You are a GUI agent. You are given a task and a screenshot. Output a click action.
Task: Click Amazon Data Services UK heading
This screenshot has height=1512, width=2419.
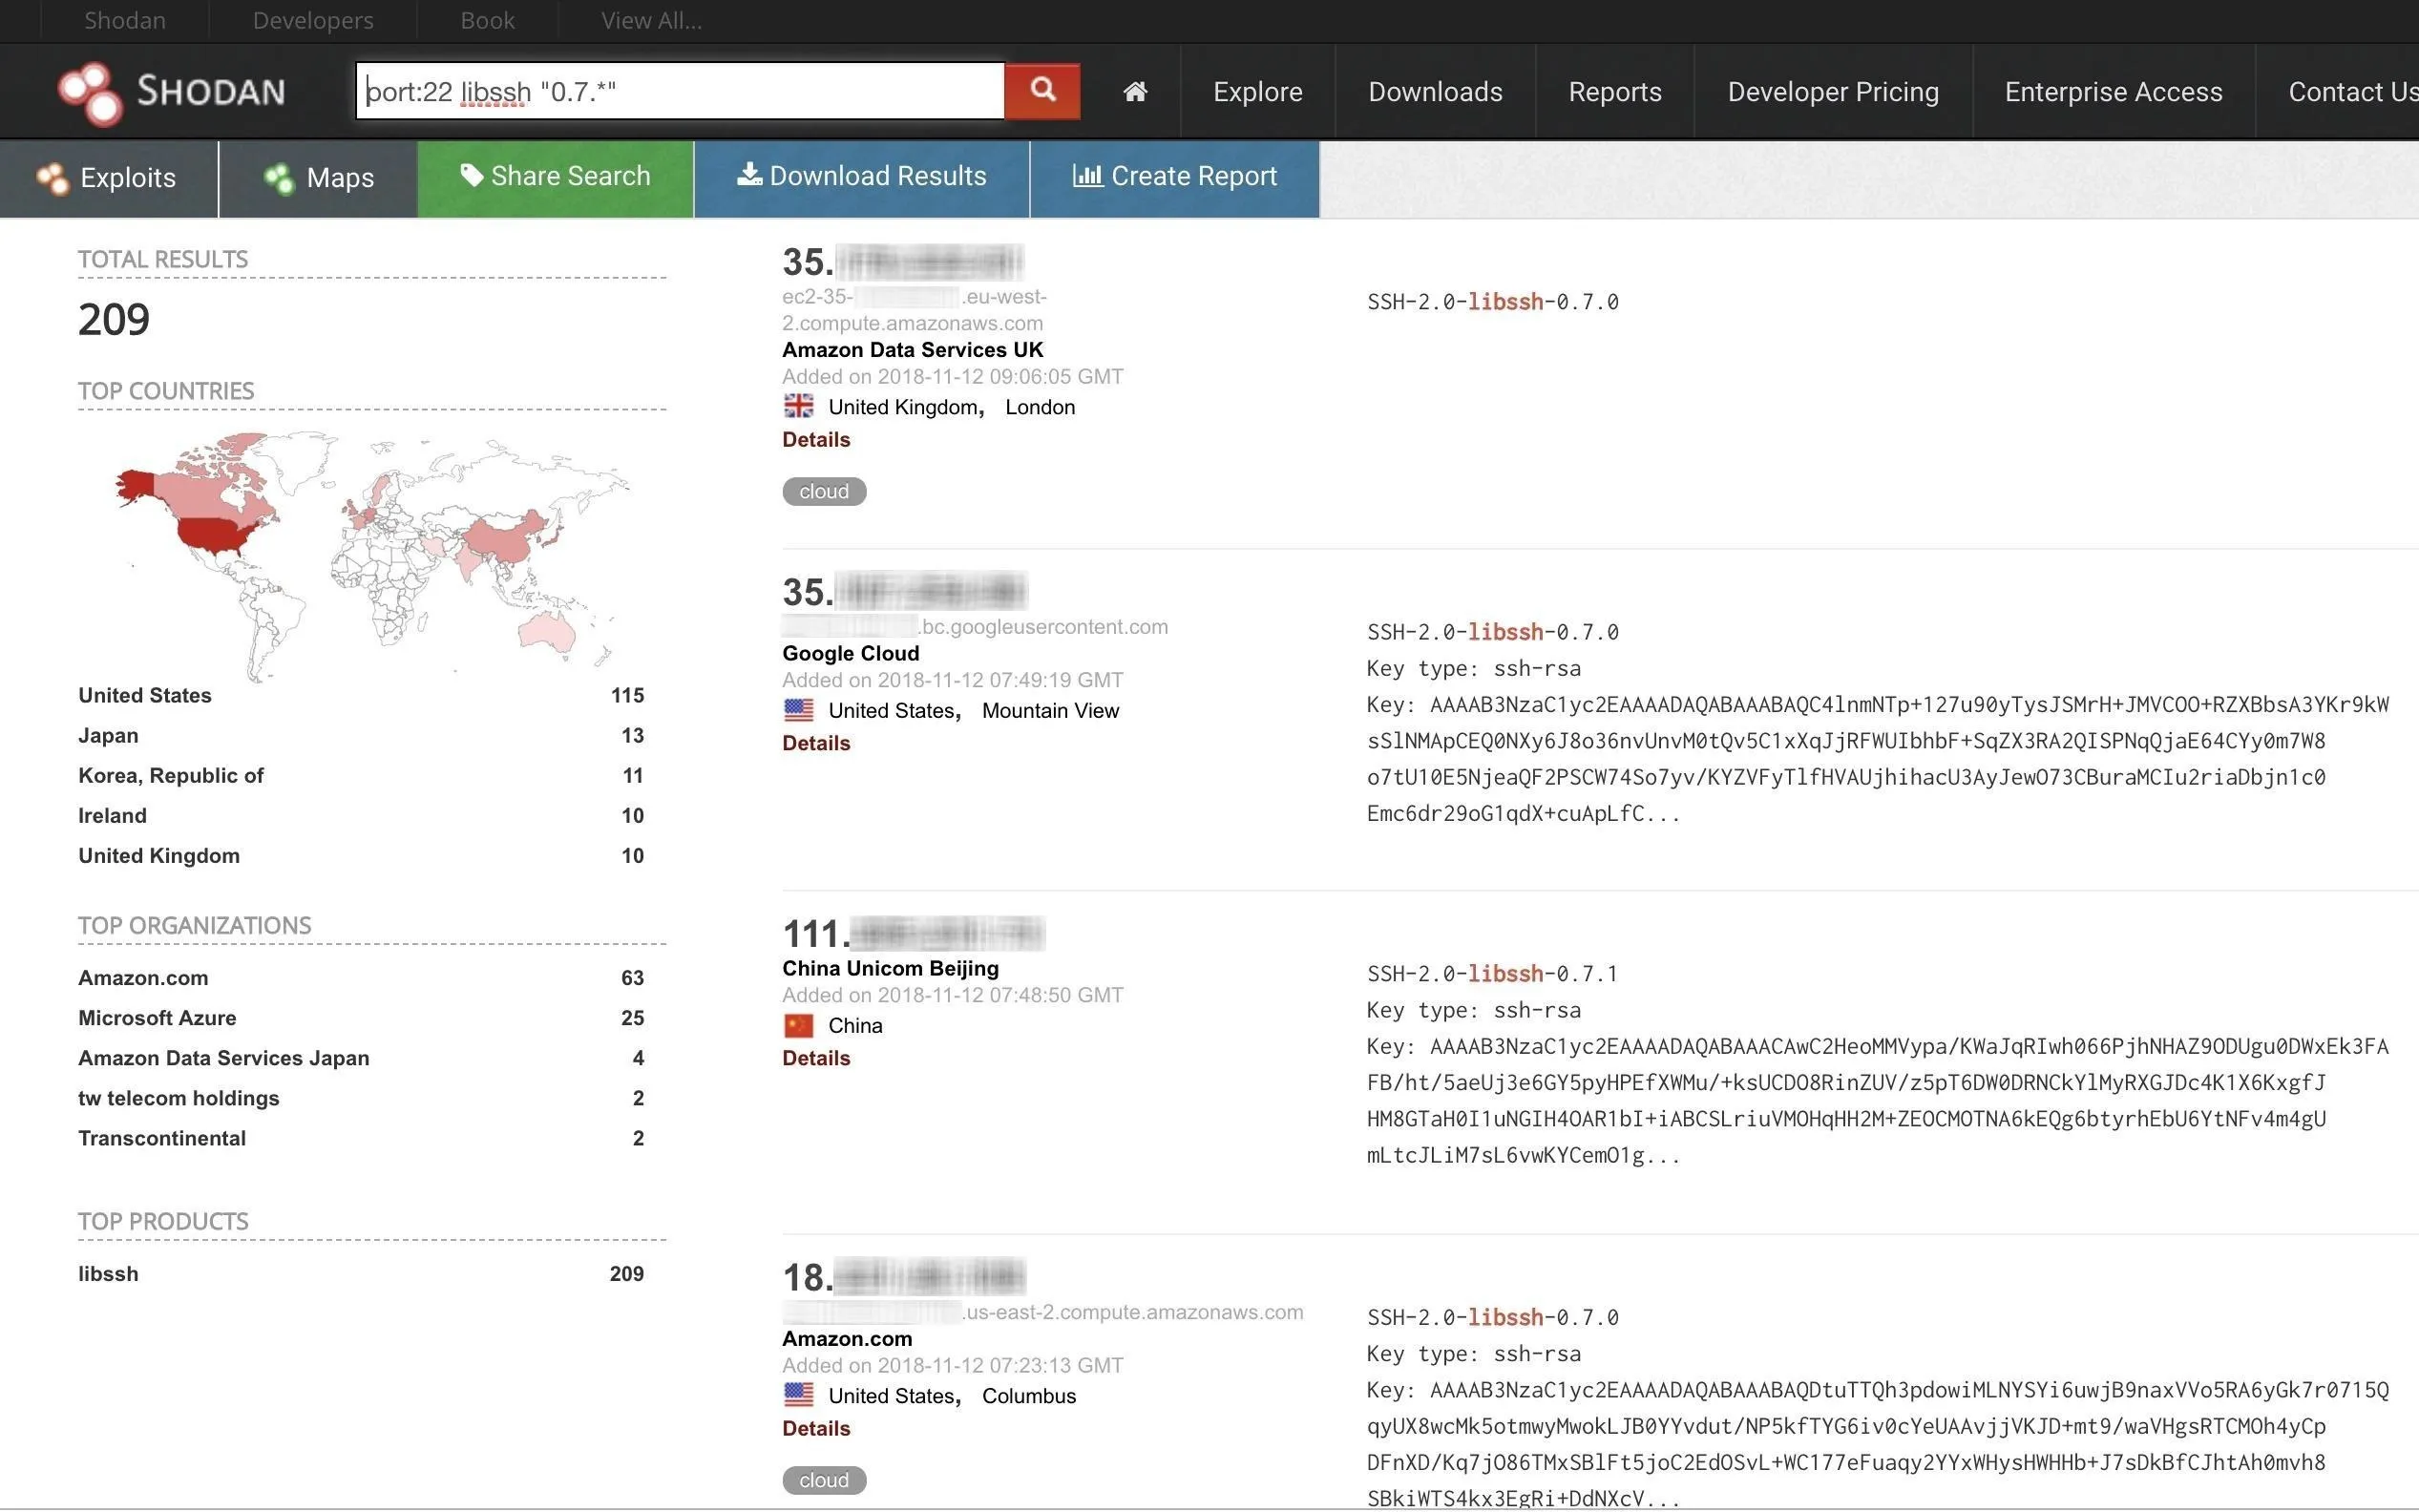tap(912, 349)
